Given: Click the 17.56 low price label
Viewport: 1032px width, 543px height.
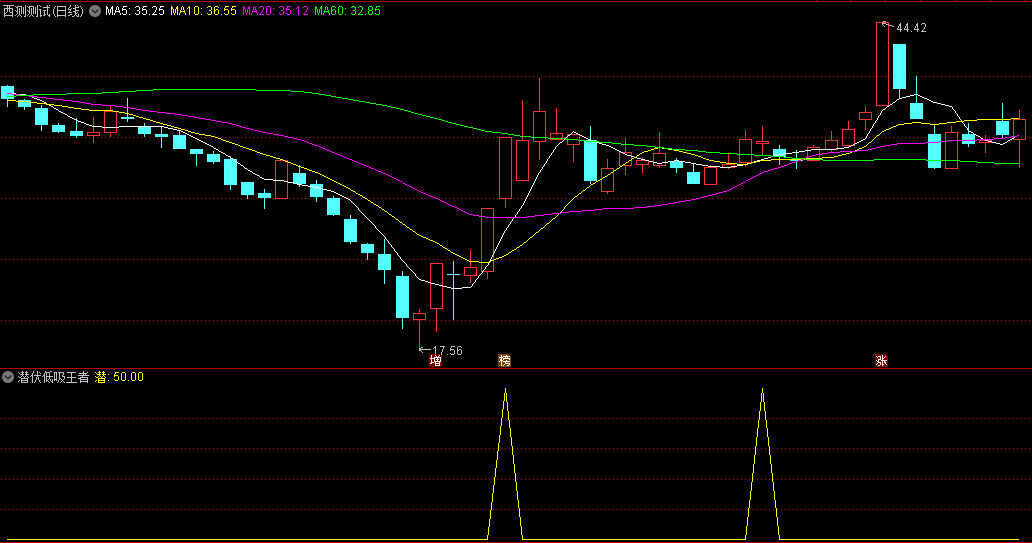Looking at the screenshot, I should [x=447, y=351].
